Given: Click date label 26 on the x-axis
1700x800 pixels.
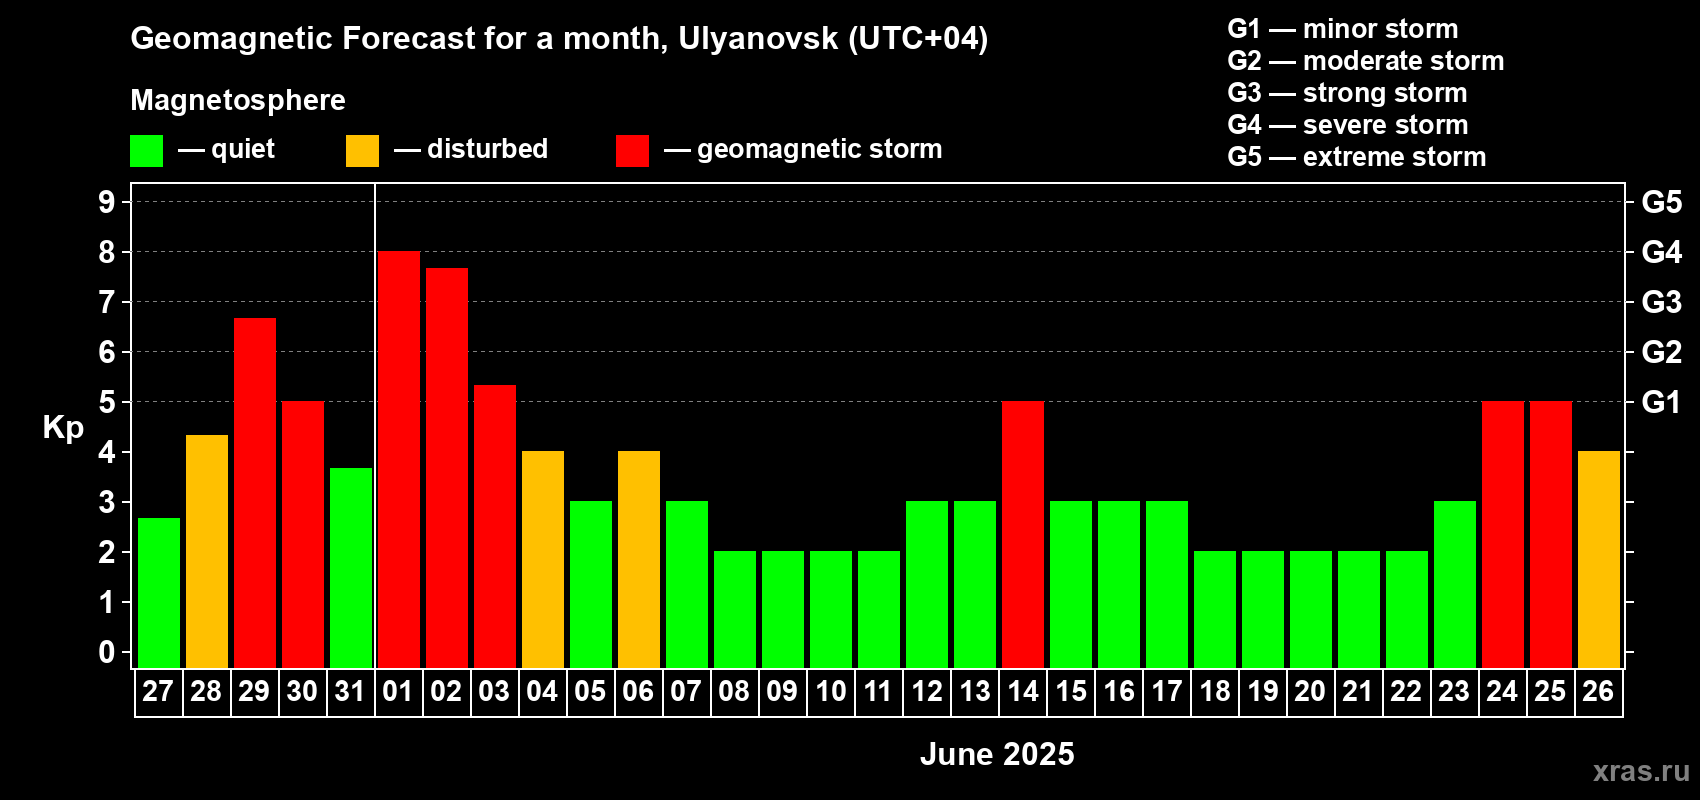Looking at the screenshot, I should pyautogui.click(x=1598, y=692).
